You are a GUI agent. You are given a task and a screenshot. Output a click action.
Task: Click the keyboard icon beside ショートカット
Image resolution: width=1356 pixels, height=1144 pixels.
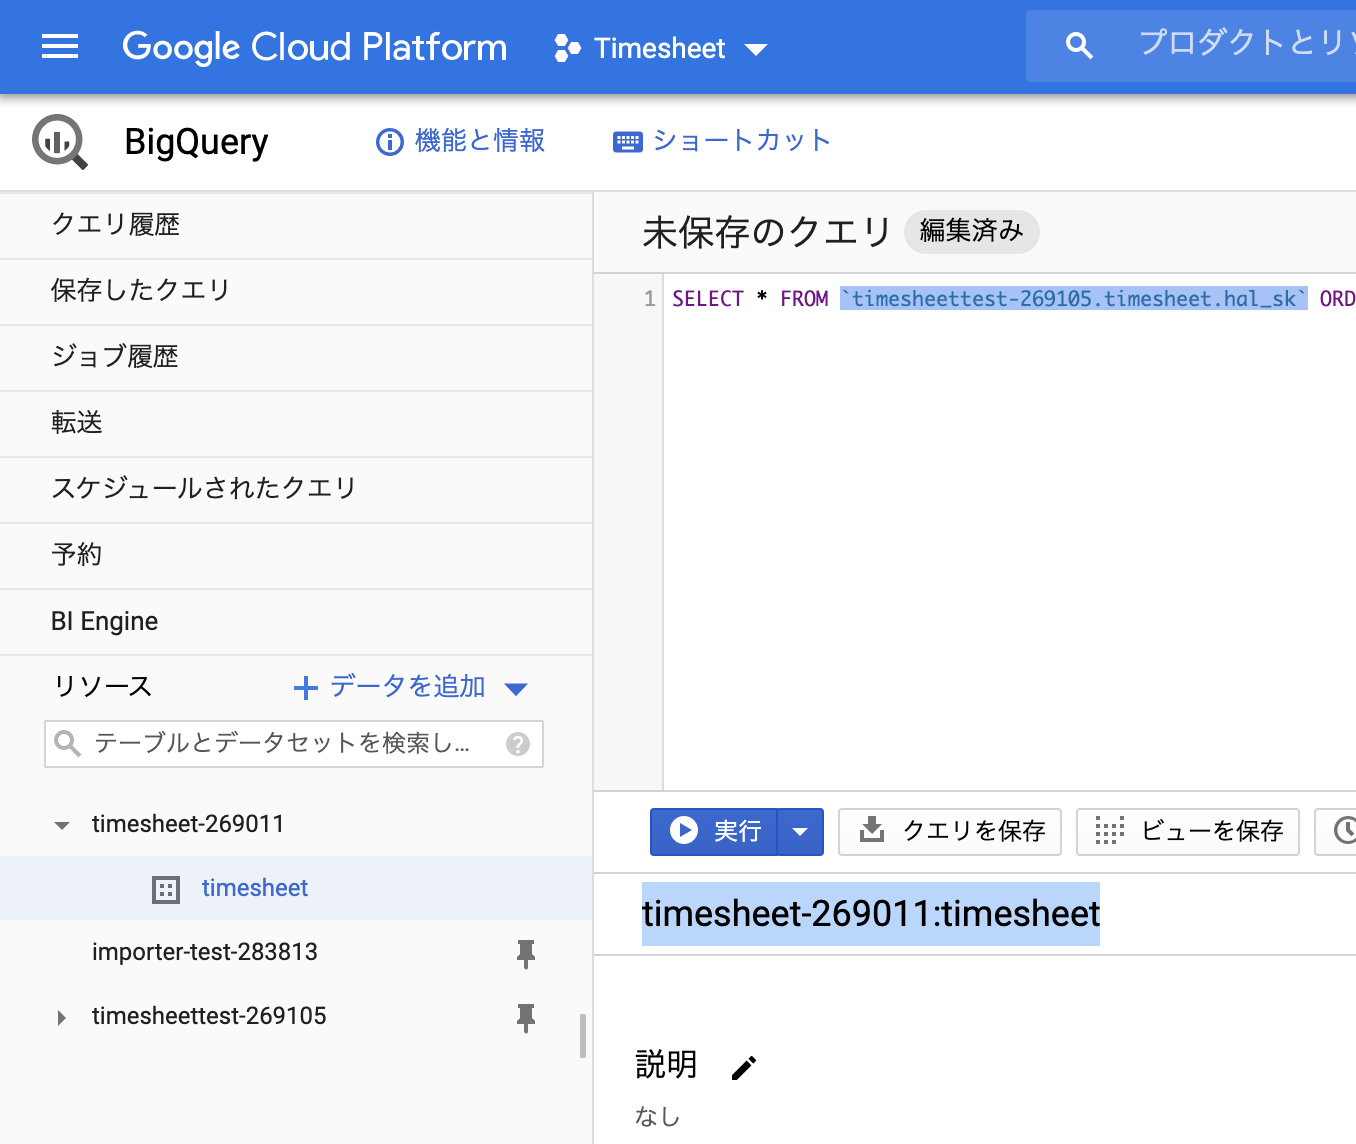coord(628,142)
